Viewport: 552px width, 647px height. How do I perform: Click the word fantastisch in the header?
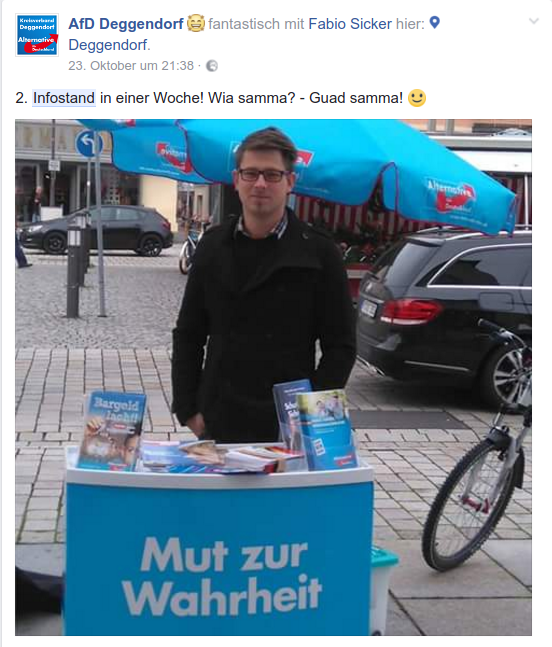(x=244, y=24)
